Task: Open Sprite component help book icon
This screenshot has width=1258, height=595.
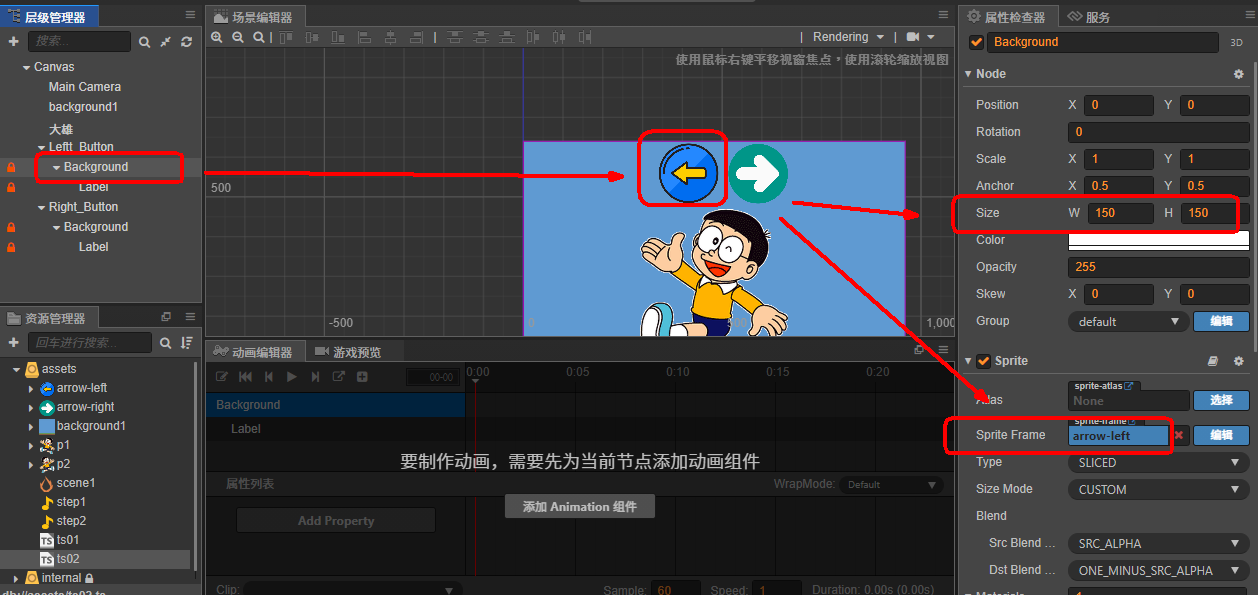Action: tap(1213, 361)
